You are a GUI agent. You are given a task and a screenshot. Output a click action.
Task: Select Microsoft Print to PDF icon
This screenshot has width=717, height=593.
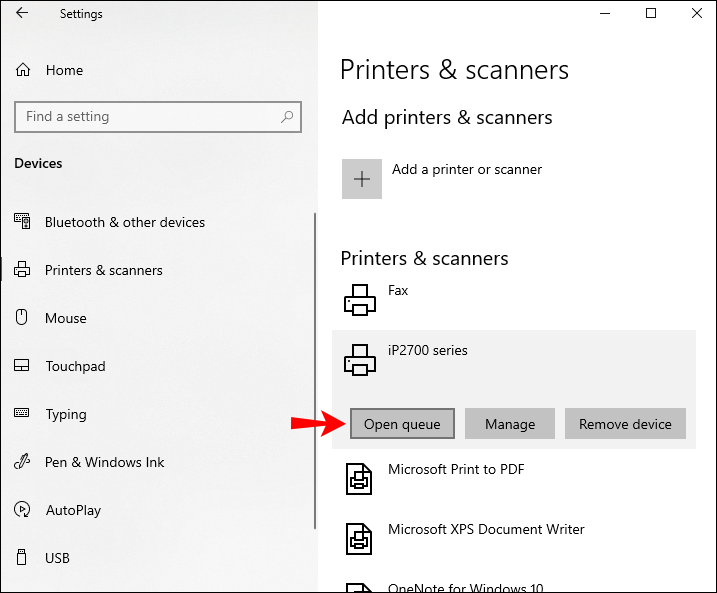360,479
